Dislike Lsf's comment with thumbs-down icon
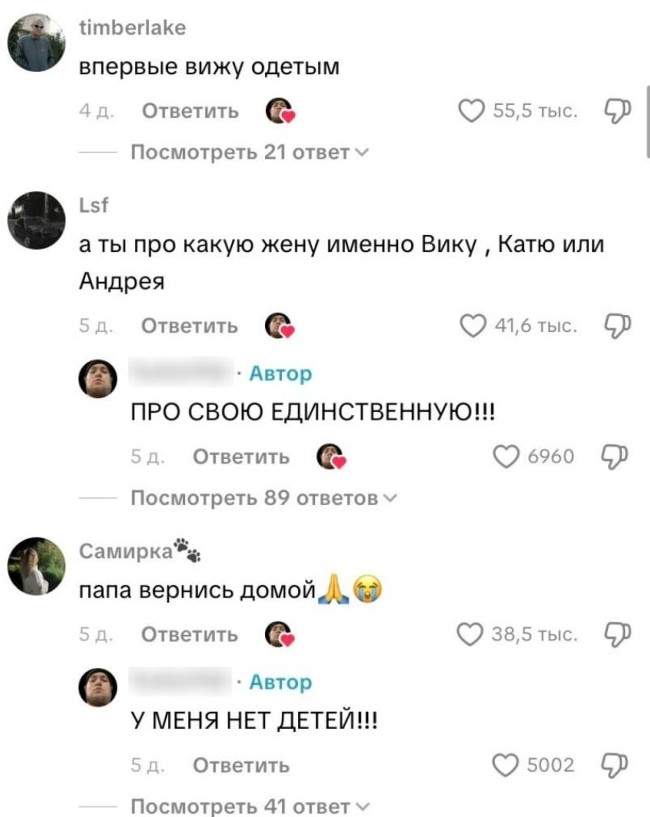Viewport: 650px width, 817px height. click(x=618, y=326)
